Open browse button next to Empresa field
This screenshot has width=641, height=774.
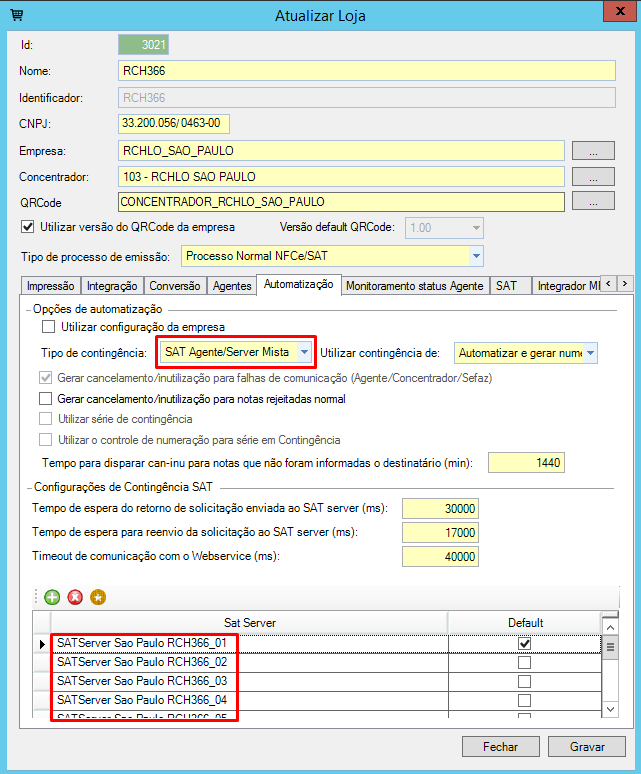[x=592, y=151]
